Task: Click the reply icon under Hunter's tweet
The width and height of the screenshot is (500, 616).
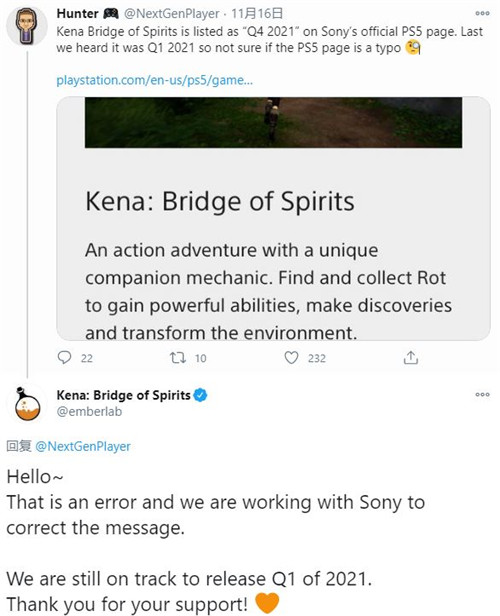Action: tap(64, 358)
